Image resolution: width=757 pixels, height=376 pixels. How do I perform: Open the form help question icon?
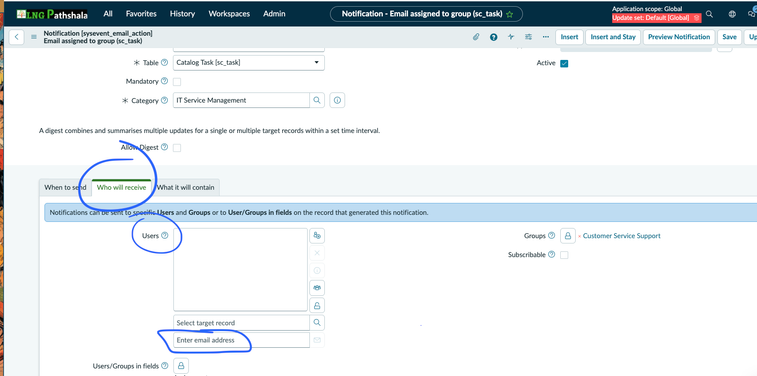tap(493, 37)
